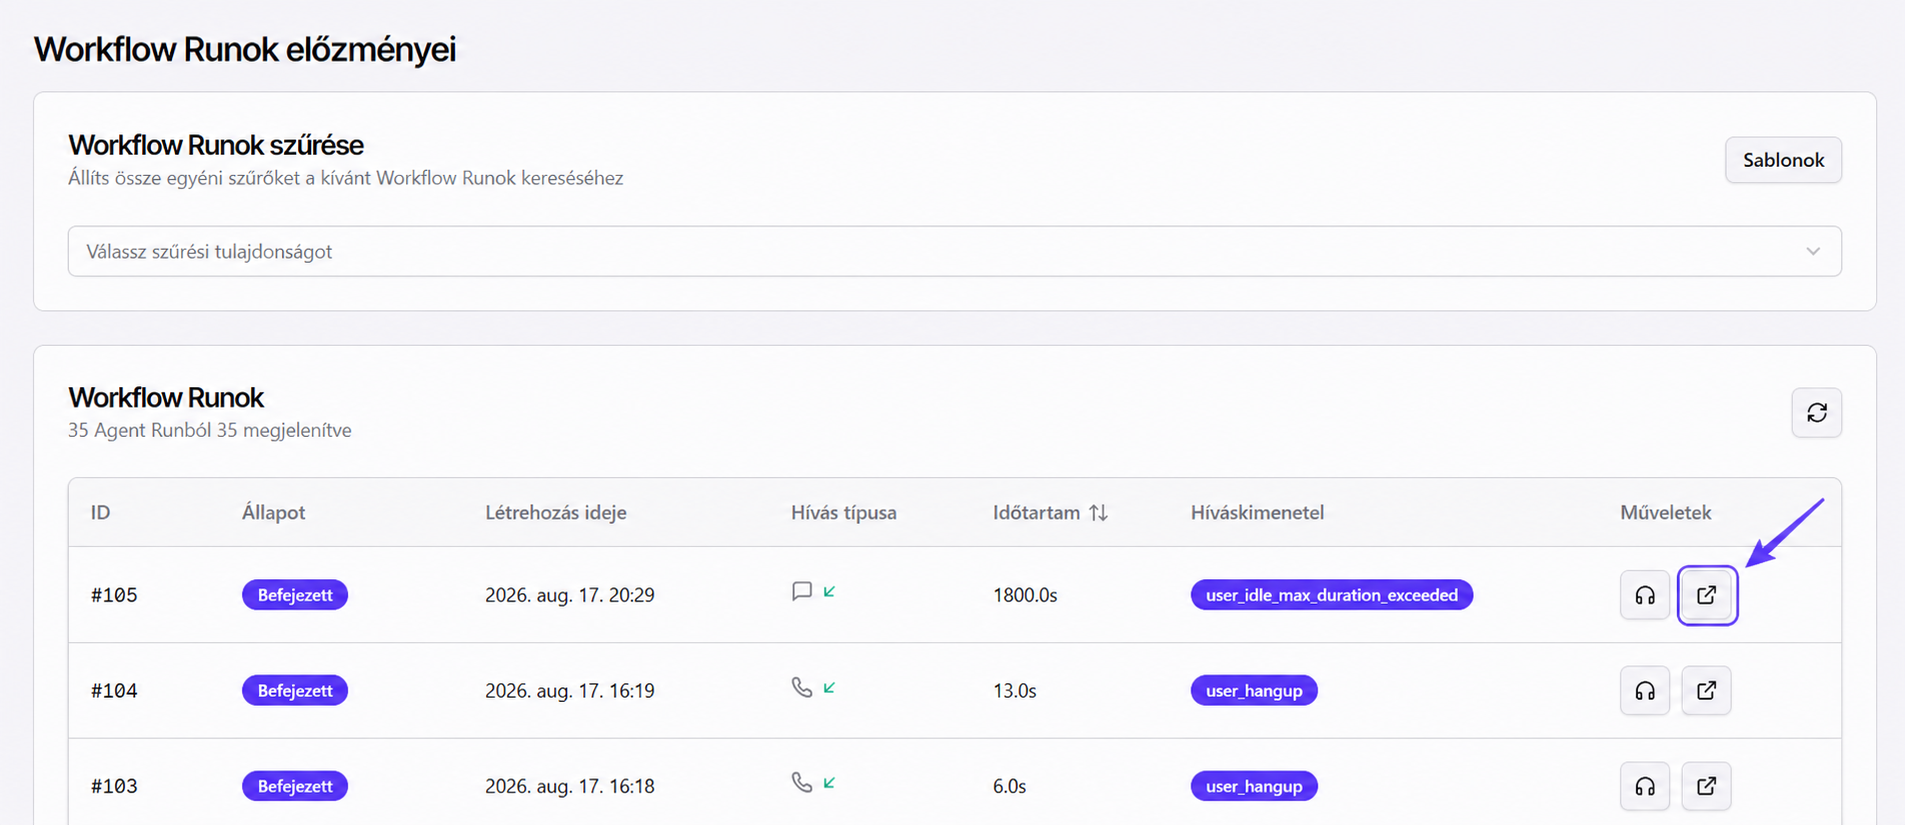Click the Befejezett status badge for #103
Image resolution: width=1905 pixels, height=825 pixels.
[x=295, y=786]
